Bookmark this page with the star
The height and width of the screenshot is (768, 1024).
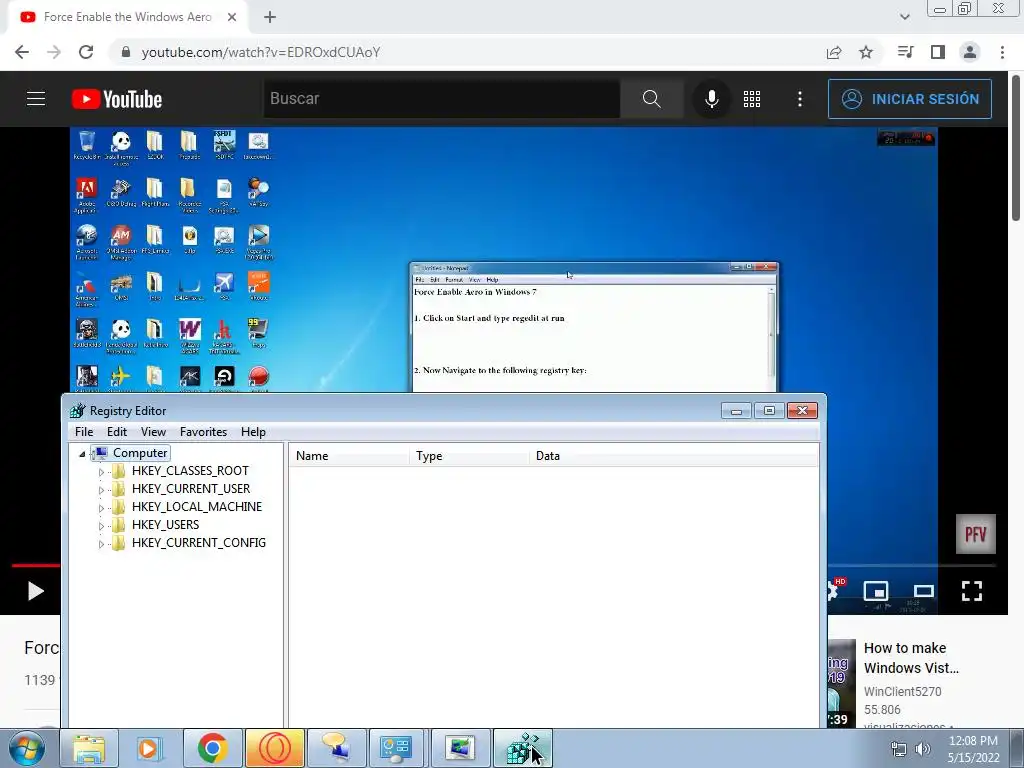(866, 52)
